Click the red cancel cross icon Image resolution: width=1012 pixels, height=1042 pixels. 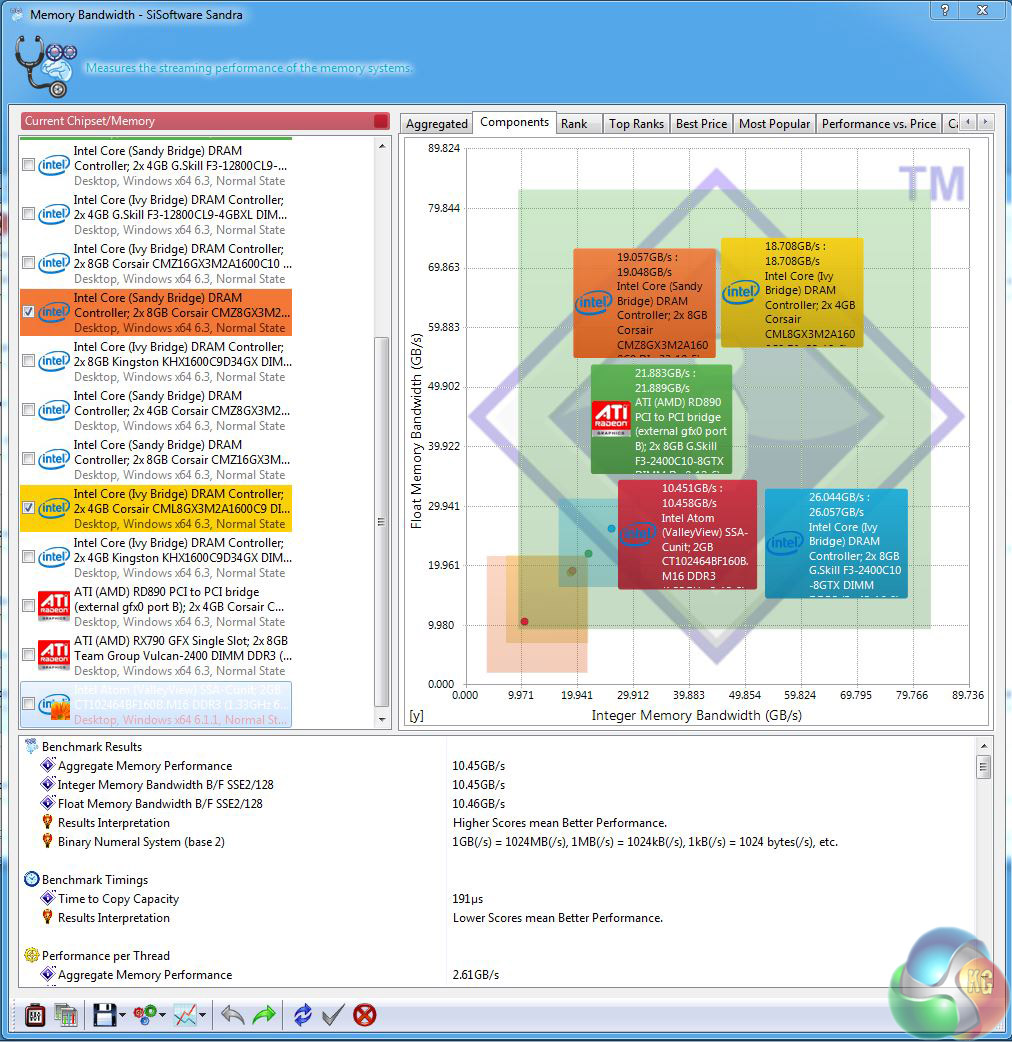click(365, 1015)
